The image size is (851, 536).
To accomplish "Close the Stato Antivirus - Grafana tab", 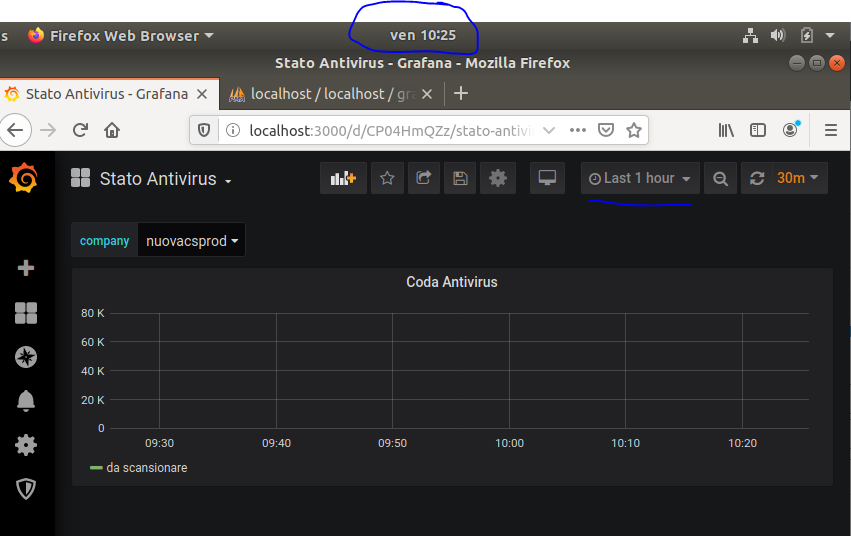I will point(202,94).
